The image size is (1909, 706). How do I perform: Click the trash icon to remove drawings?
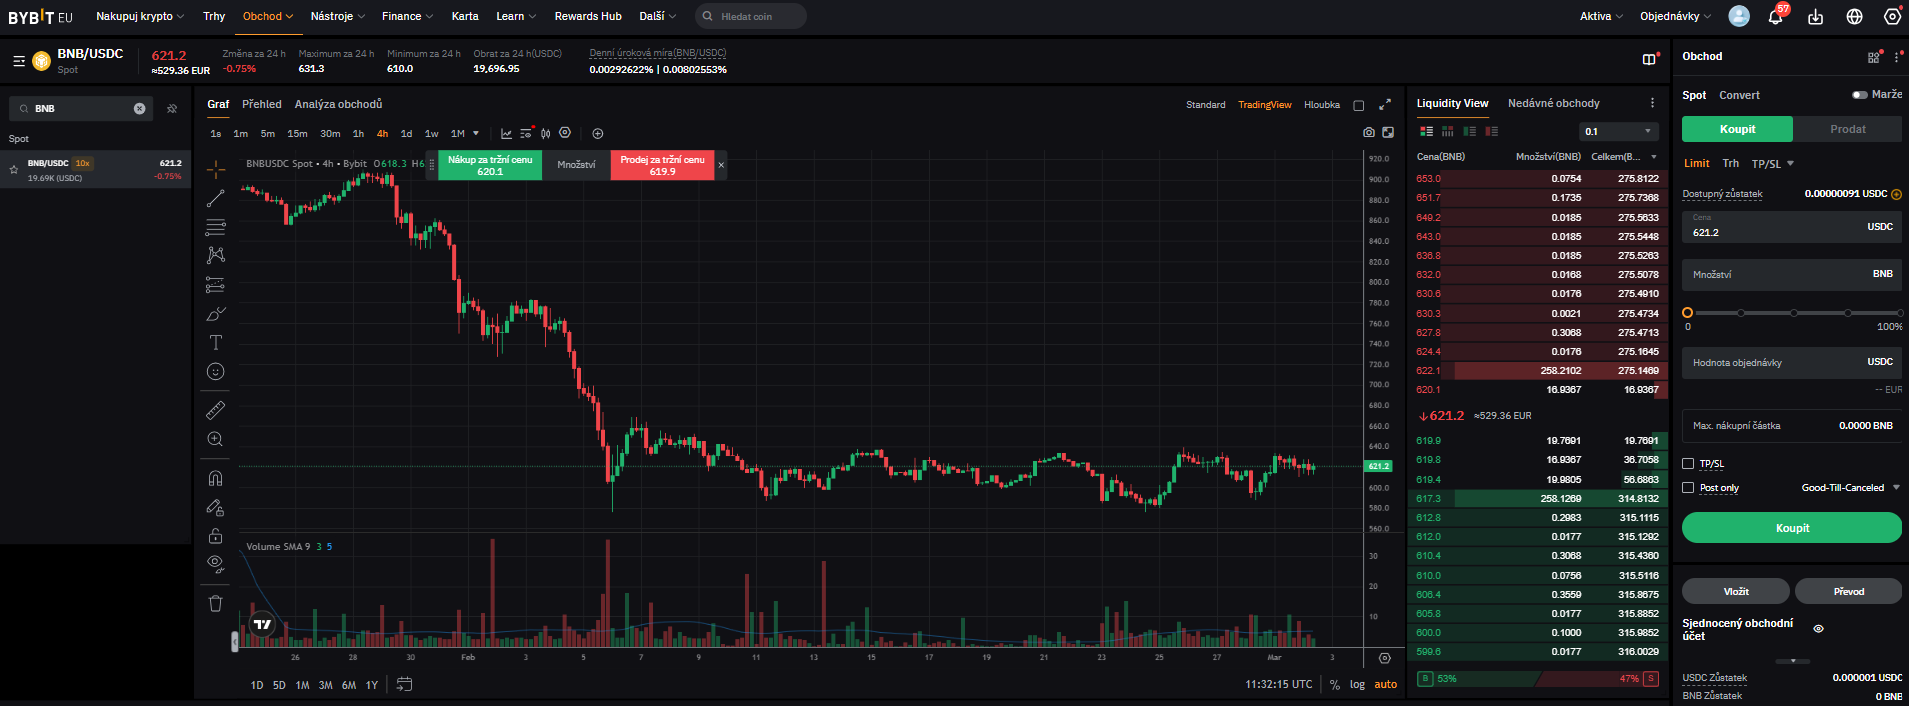point(215,603)
